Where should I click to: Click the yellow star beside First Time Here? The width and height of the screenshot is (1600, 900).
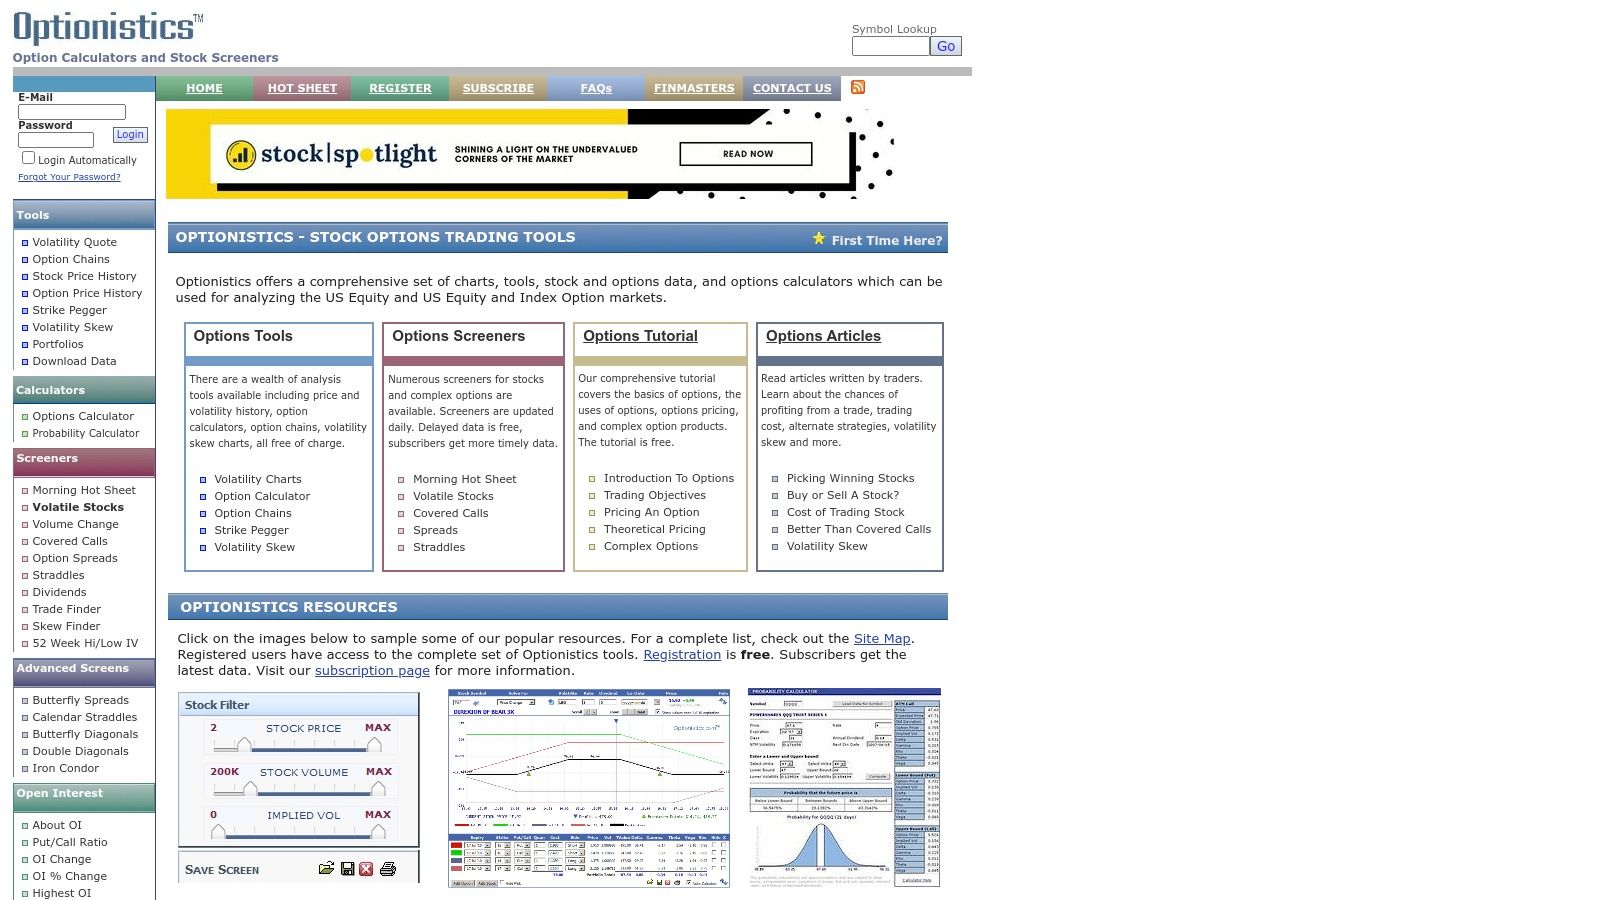tap(819, 239)
